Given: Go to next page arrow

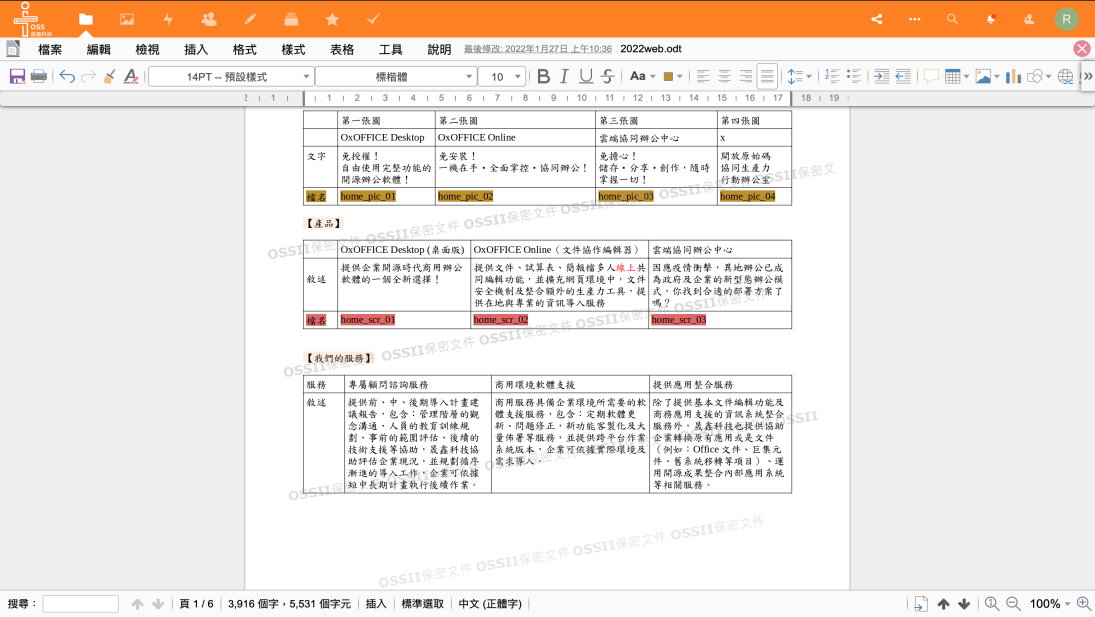Looking at the screenshot, I should [964, 604].
